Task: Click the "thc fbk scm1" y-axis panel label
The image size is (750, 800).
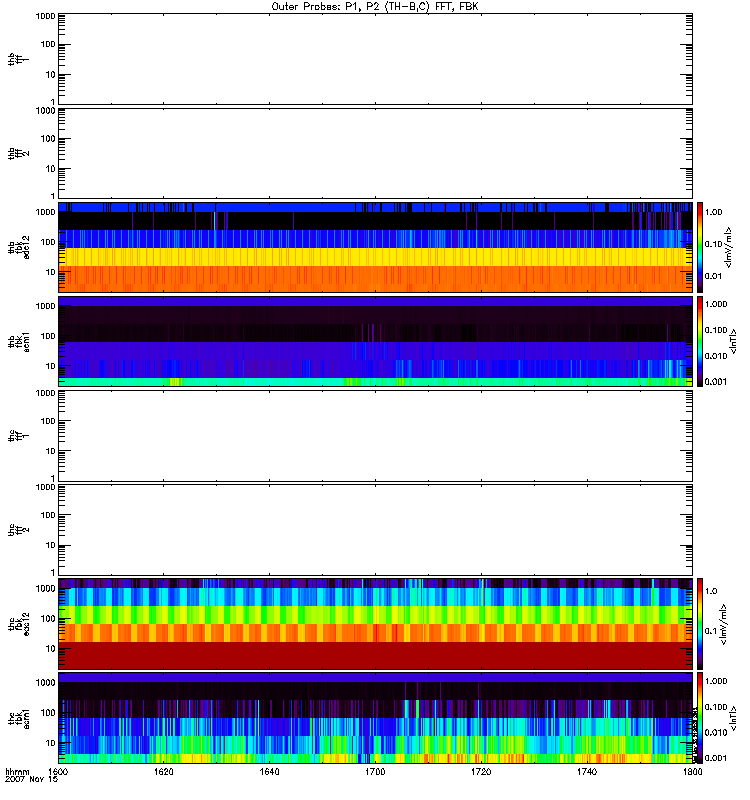Action: 18,718
